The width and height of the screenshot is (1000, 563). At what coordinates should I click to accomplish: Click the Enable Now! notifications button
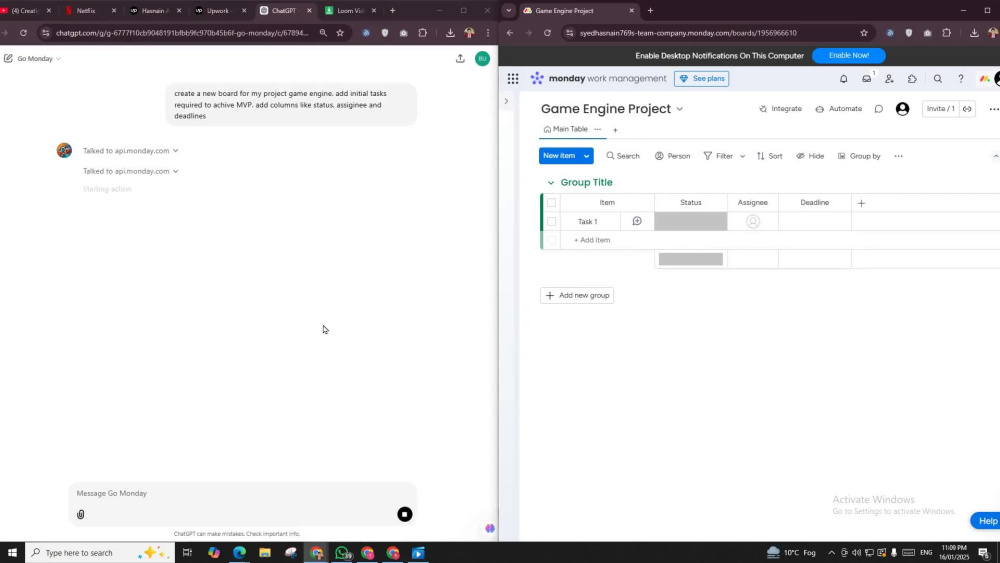pyautogui.click(x=848, y=55)
